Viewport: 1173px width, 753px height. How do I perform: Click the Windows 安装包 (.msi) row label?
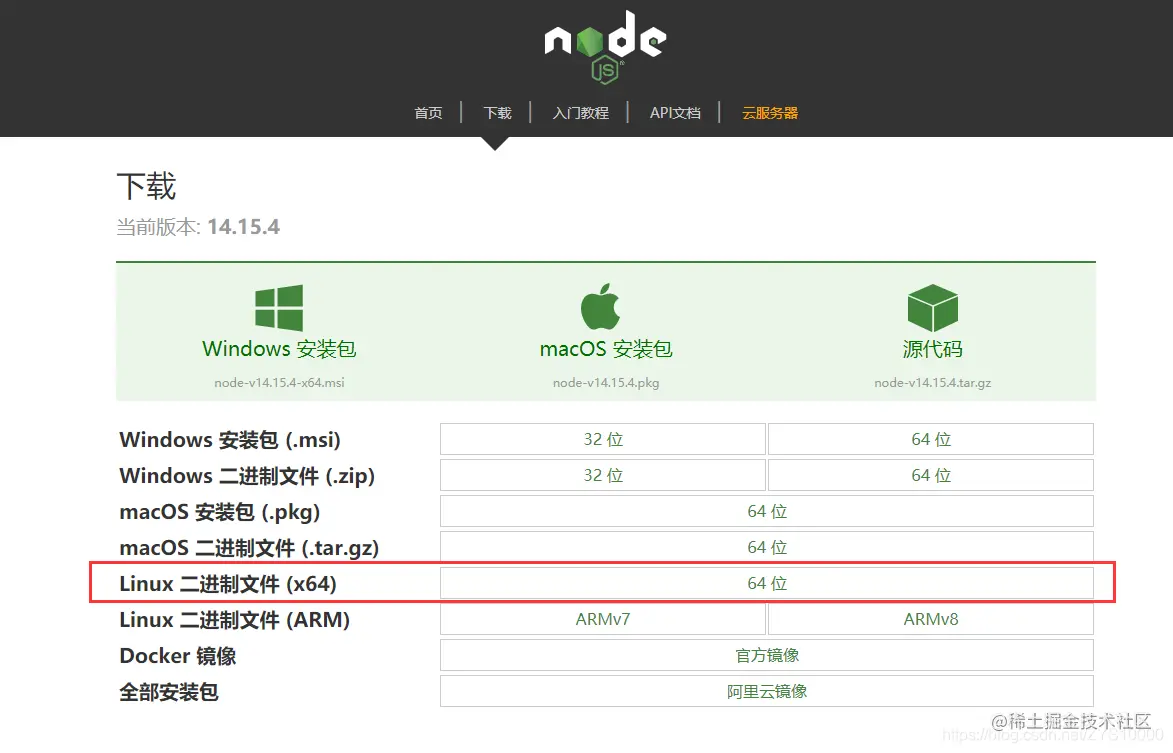tap(230, 440)
